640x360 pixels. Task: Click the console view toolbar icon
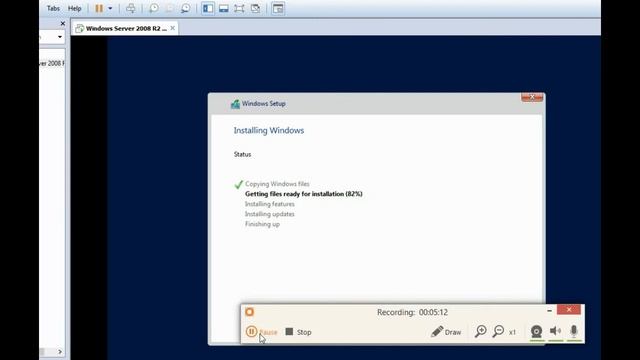[x=278, y=8]
